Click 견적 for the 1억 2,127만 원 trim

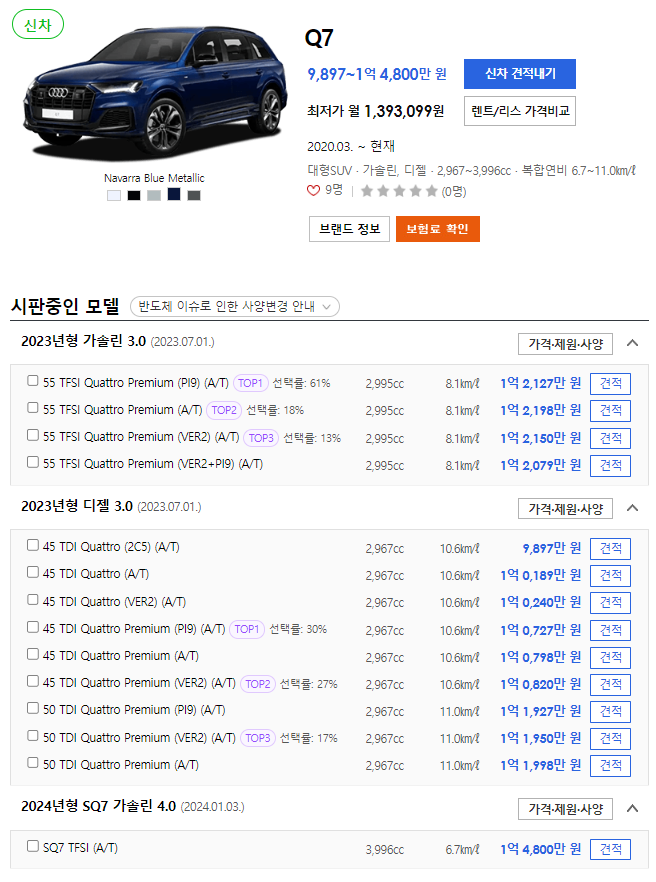pos(610,384)
